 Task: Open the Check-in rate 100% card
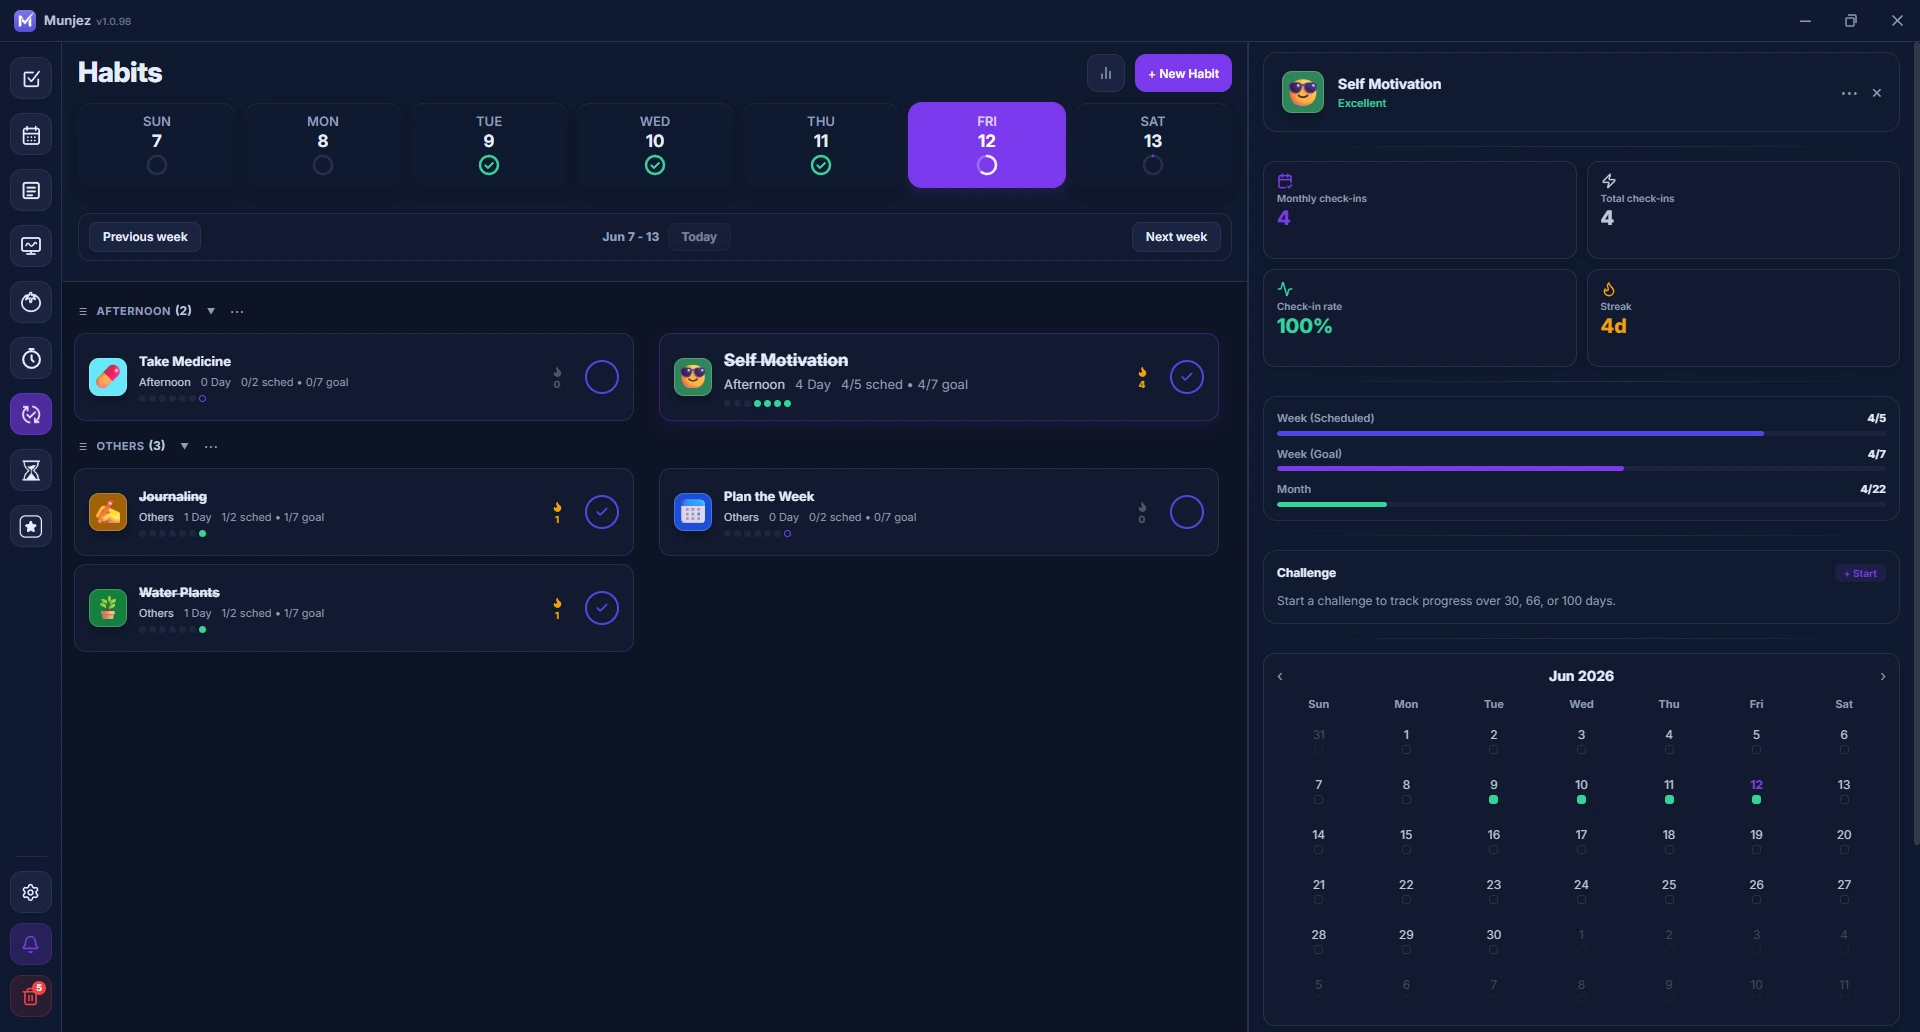(x=1420, y=318)
